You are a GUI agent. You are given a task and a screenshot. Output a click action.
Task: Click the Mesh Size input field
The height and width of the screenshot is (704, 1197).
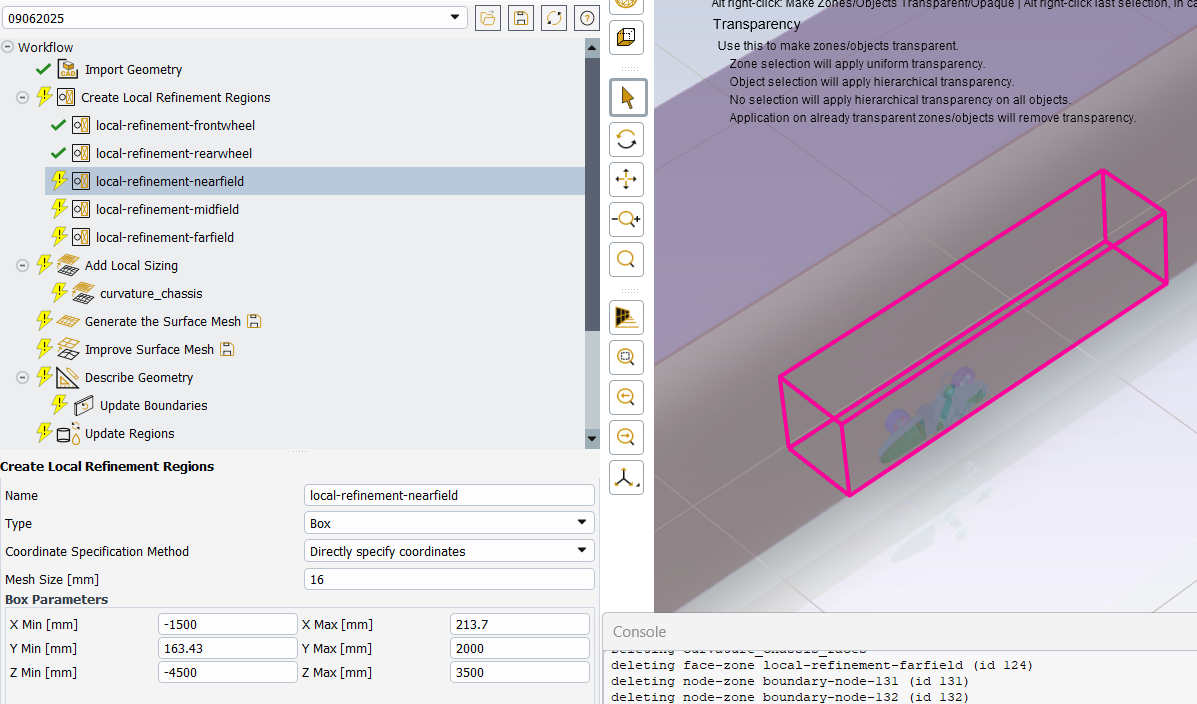pos(448,579)
